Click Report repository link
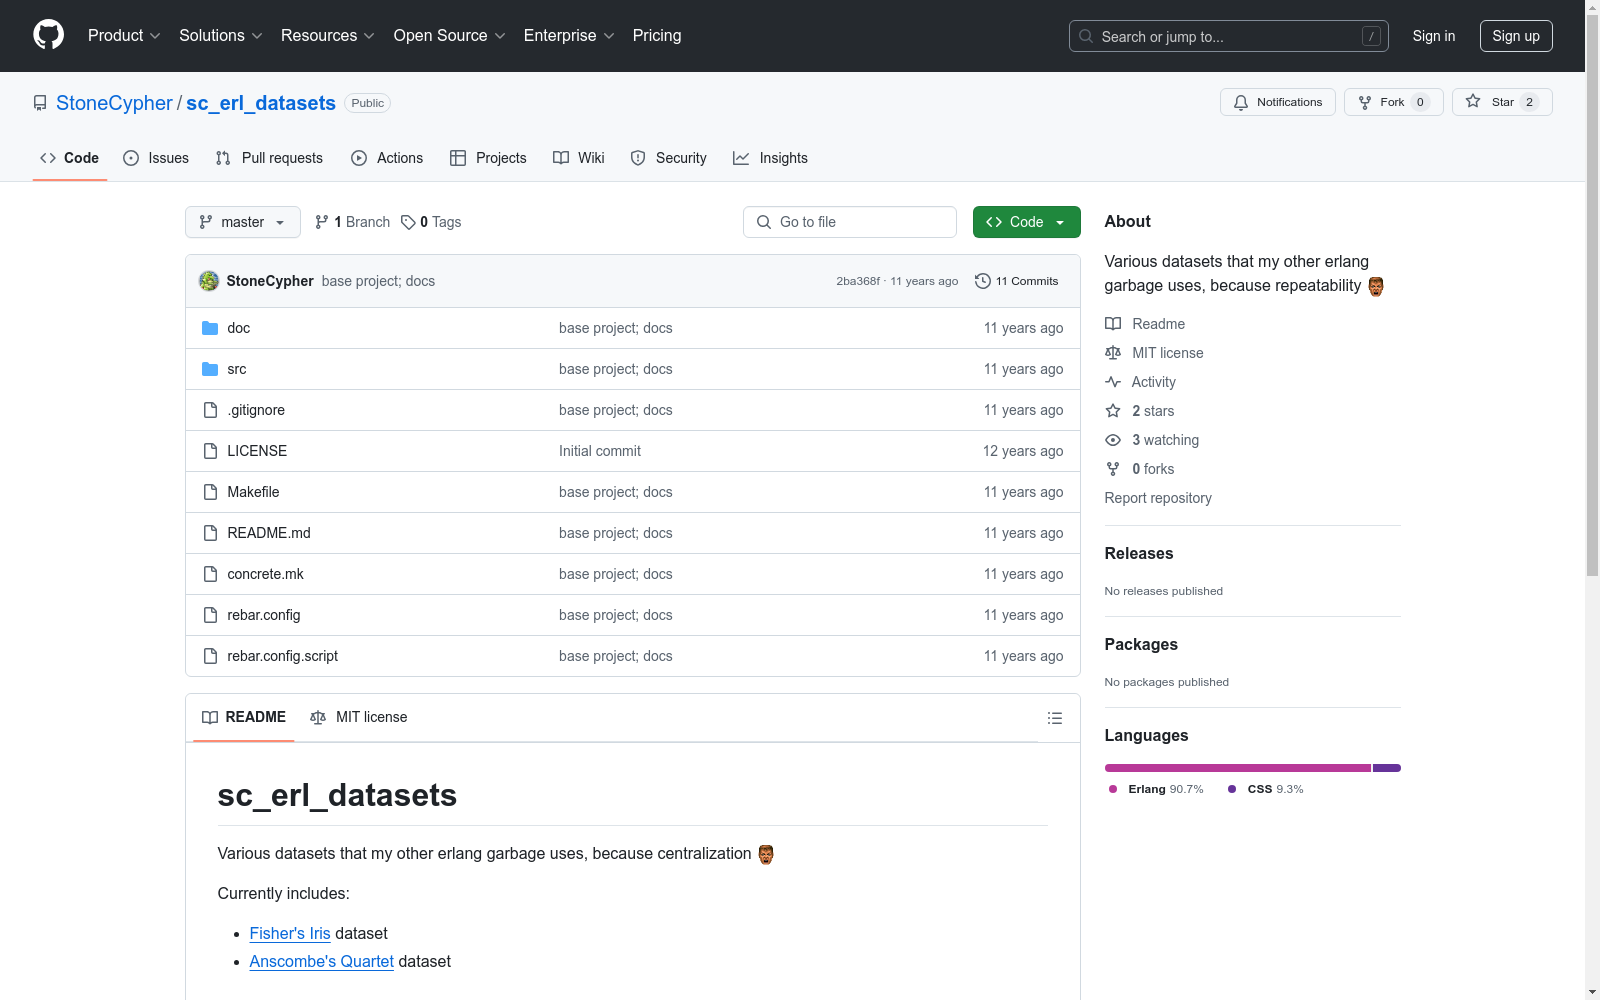Image resolution: width=1600 pixels, height=1000 pixels. (x=1158, y=498)
